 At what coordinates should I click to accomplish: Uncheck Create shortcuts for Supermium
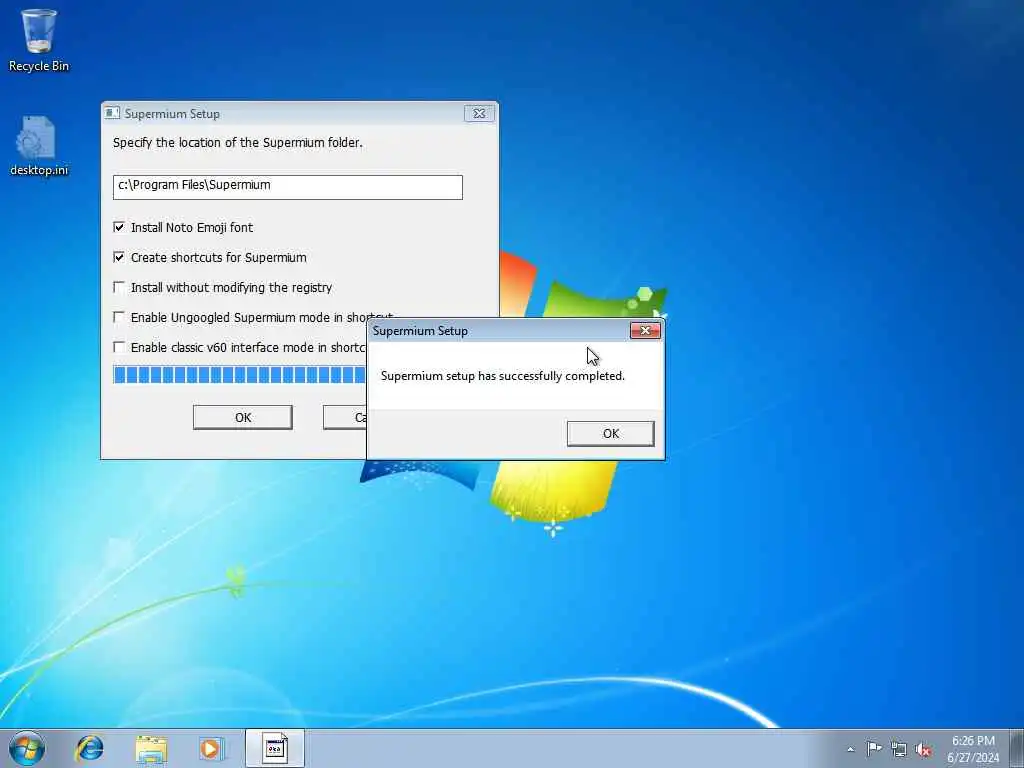click(119, 257)
